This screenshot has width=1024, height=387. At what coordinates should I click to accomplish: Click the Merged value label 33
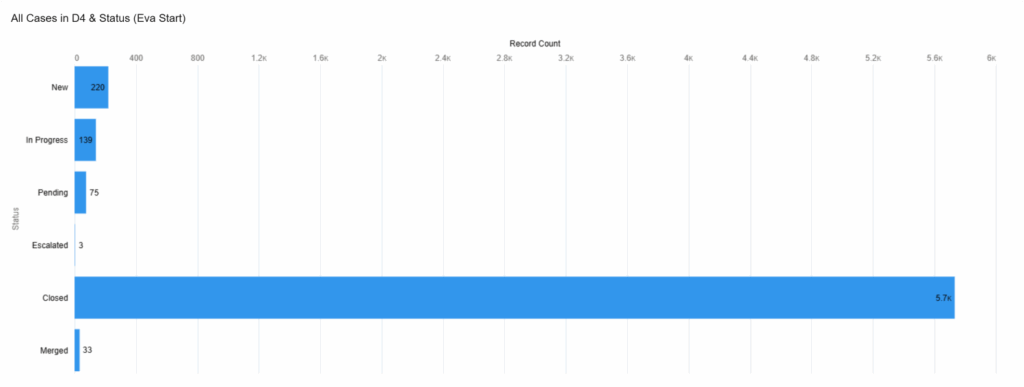click(x=88, y=350)
